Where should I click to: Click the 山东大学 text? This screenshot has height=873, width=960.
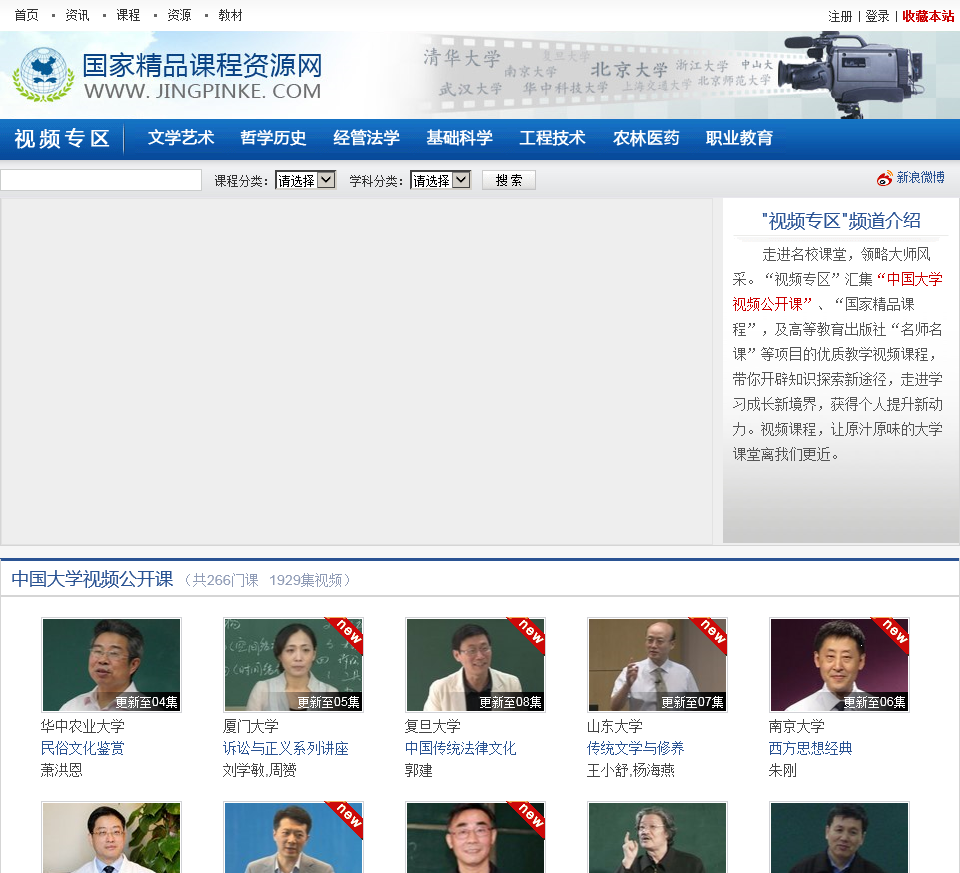pos(615,726)
